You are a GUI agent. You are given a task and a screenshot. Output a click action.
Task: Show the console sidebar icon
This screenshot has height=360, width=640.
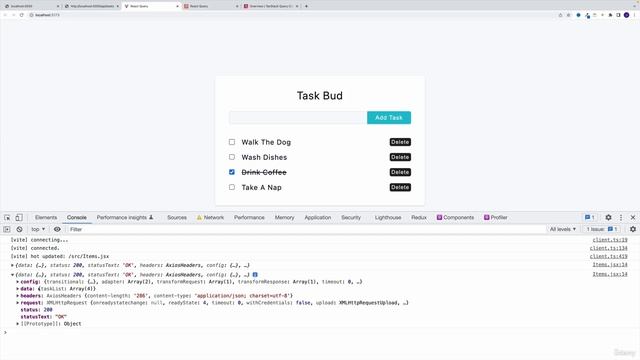7,229
